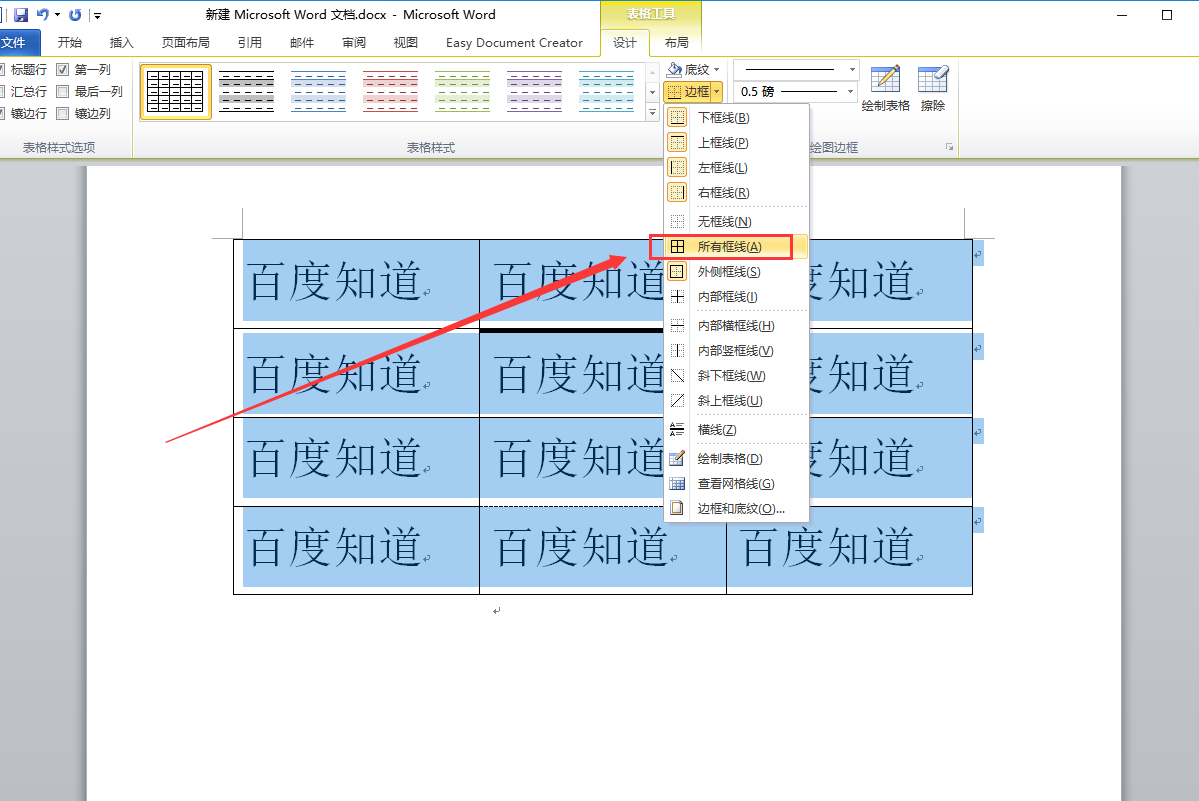Select the 布局 table tools tab
The height and width of the screenshot is (801, 1199).
[677, 43]
